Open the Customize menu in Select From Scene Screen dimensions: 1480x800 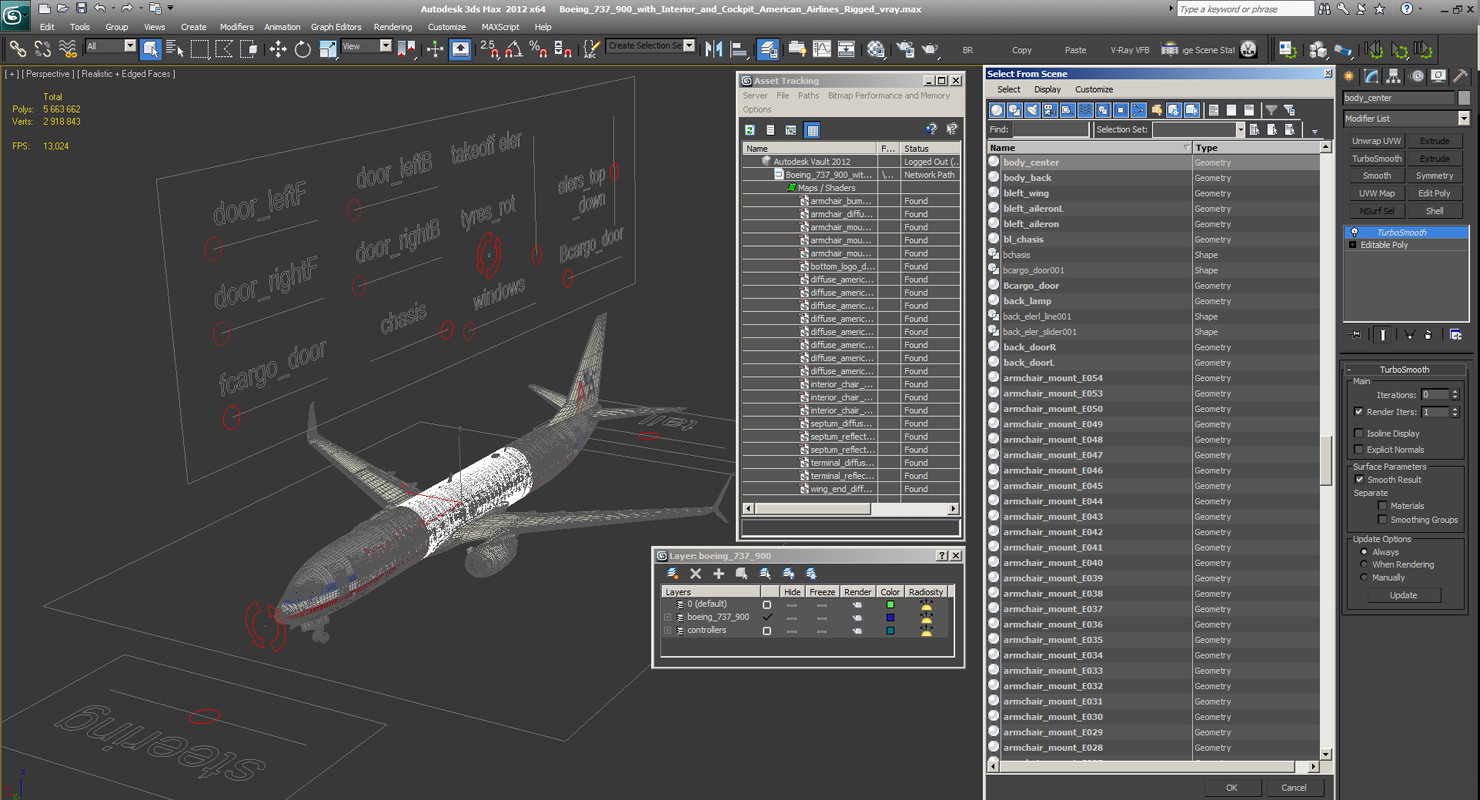(x=1094, y=89)
